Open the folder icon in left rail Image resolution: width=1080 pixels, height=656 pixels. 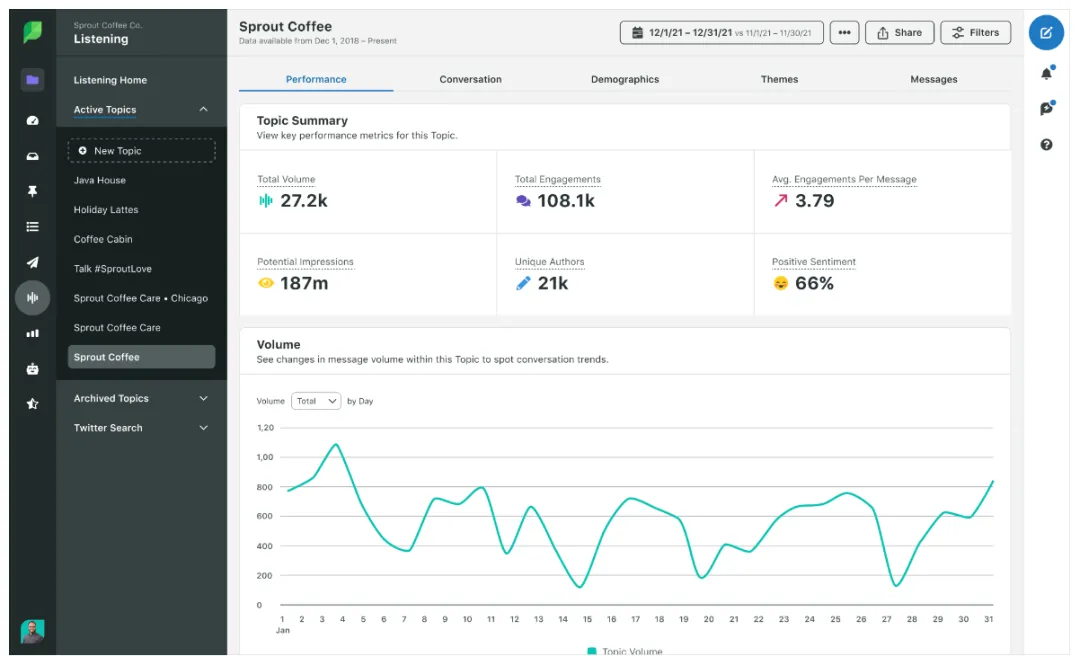coord(32,80)
